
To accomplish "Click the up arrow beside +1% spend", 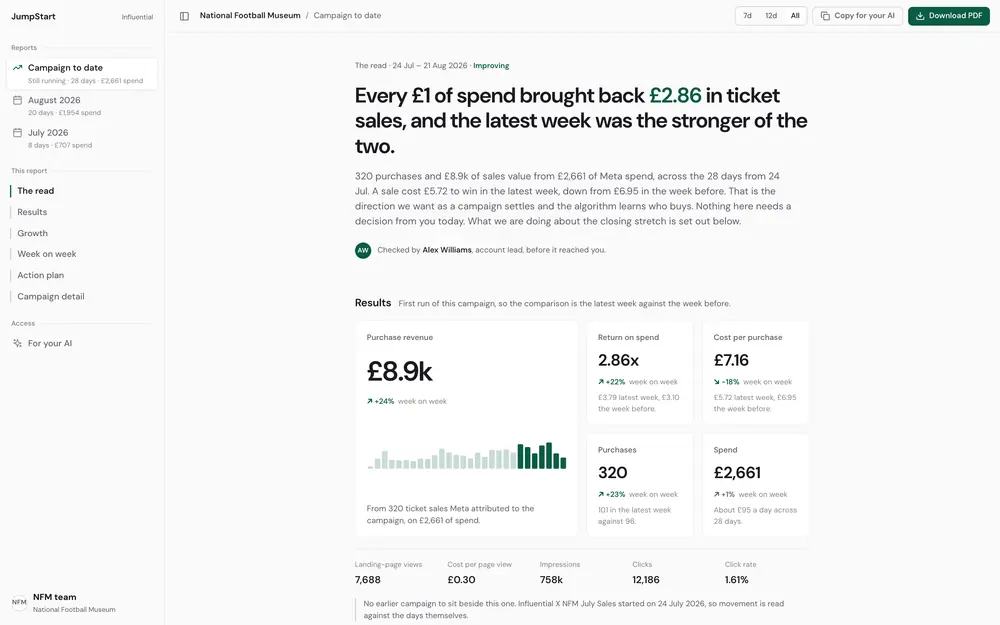I will tap(717, 494).
